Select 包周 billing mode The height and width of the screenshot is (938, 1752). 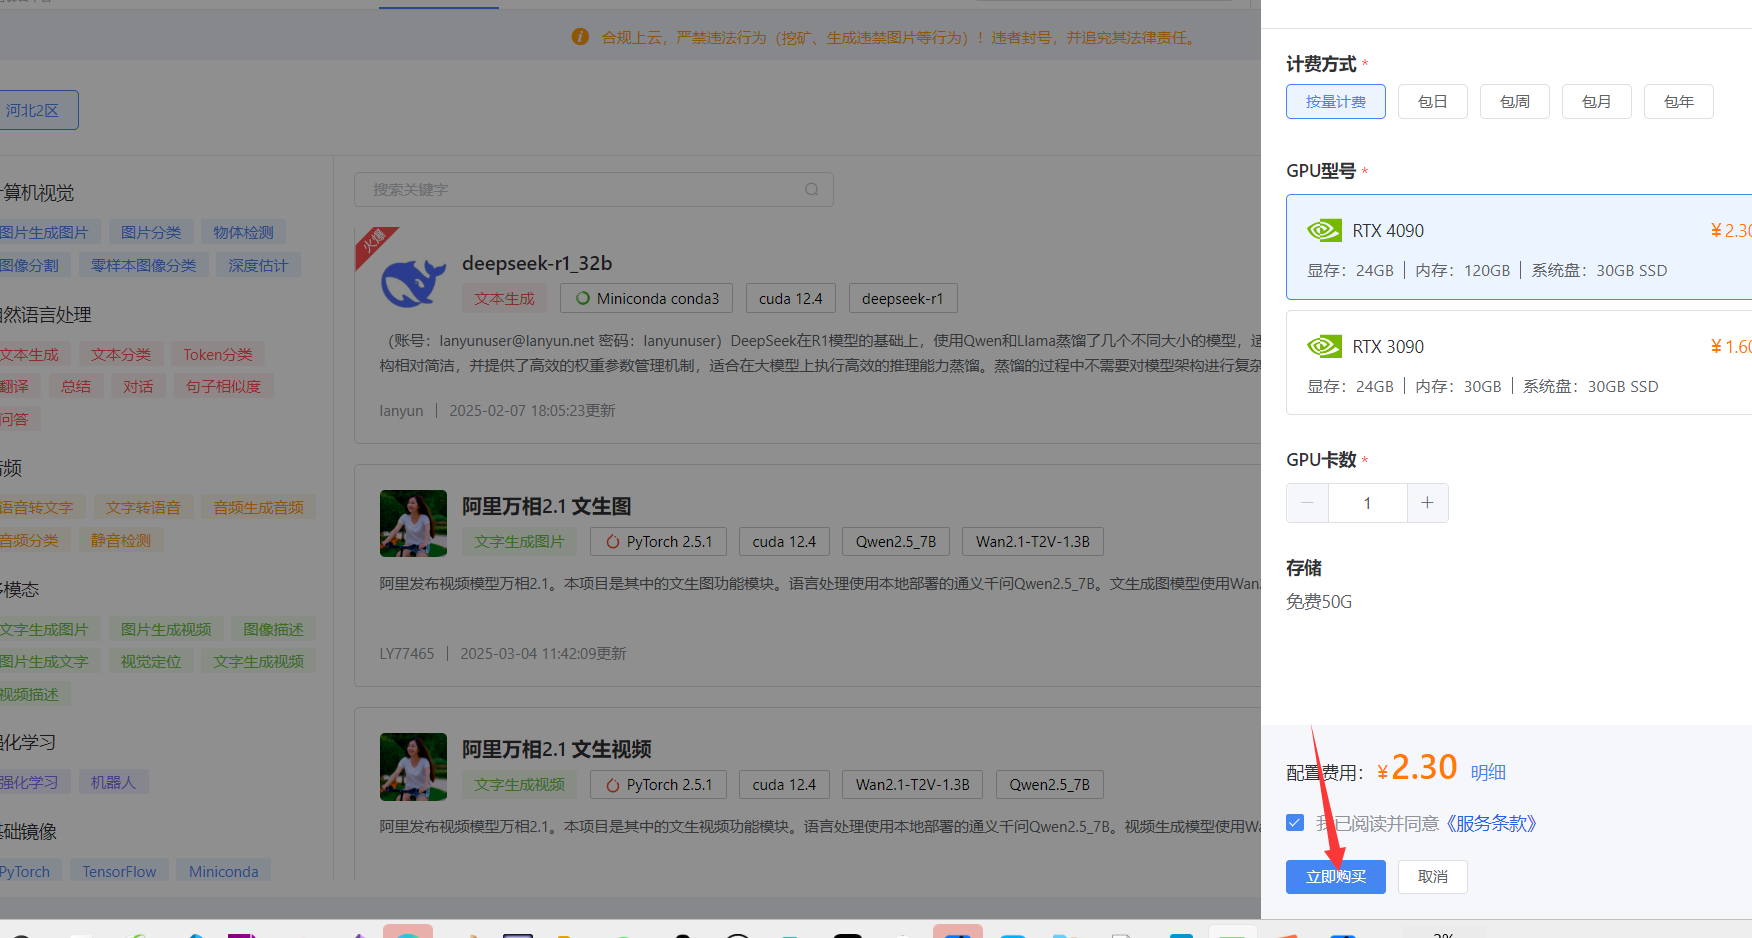pyautogui.click(x=1515, y=102)
